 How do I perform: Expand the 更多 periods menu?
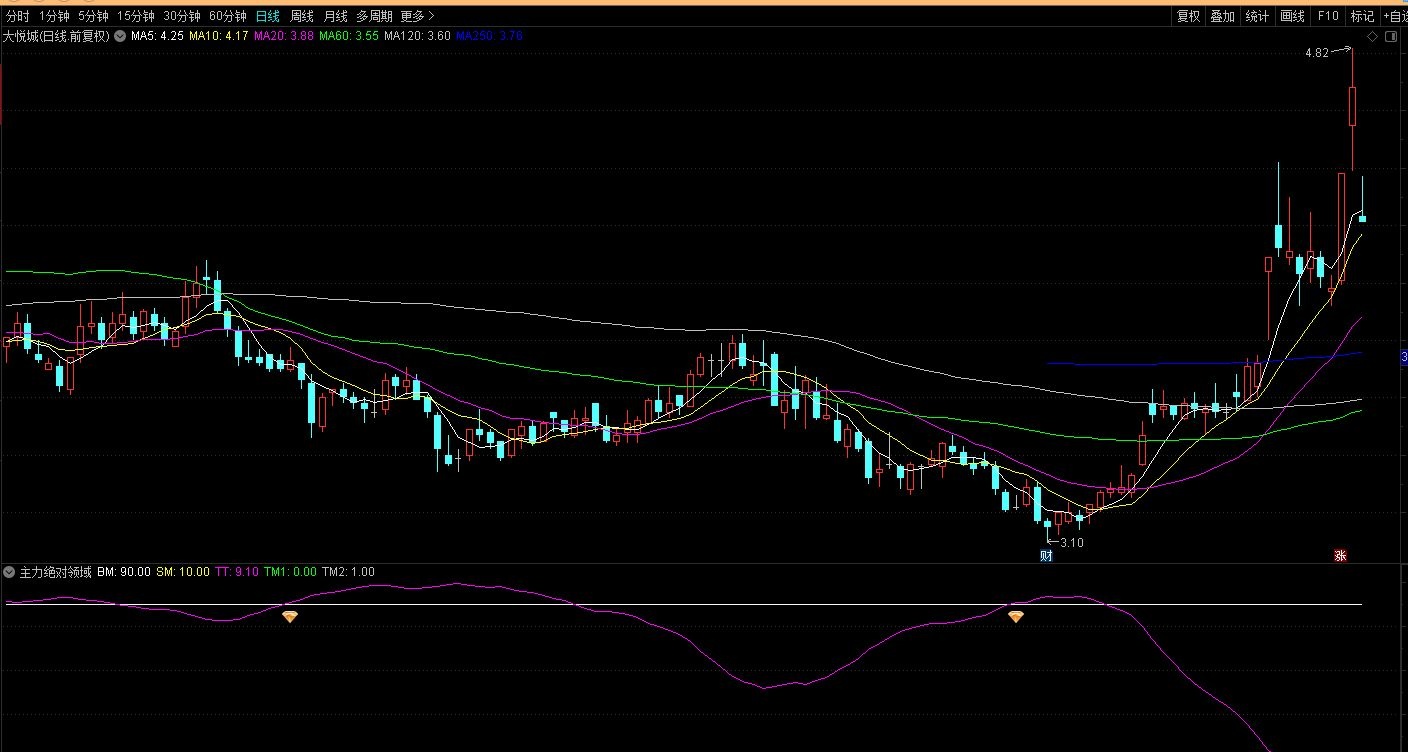tap(417, 16)
